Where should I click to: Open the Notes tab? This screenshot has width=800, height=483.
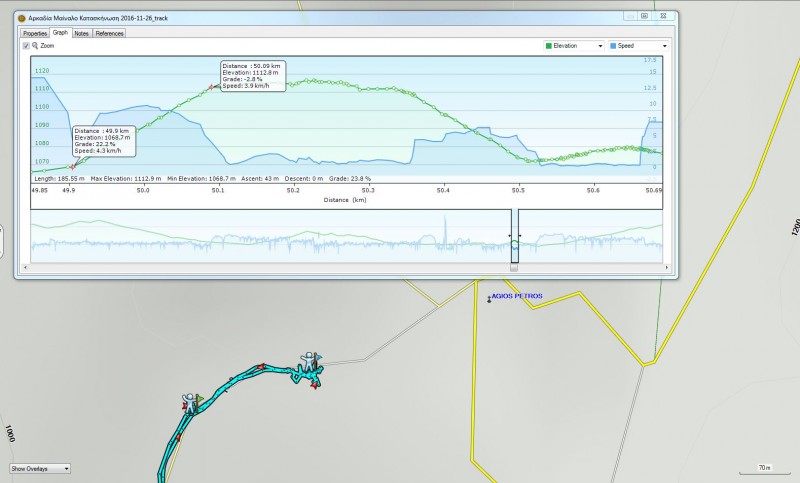point(82,33)
